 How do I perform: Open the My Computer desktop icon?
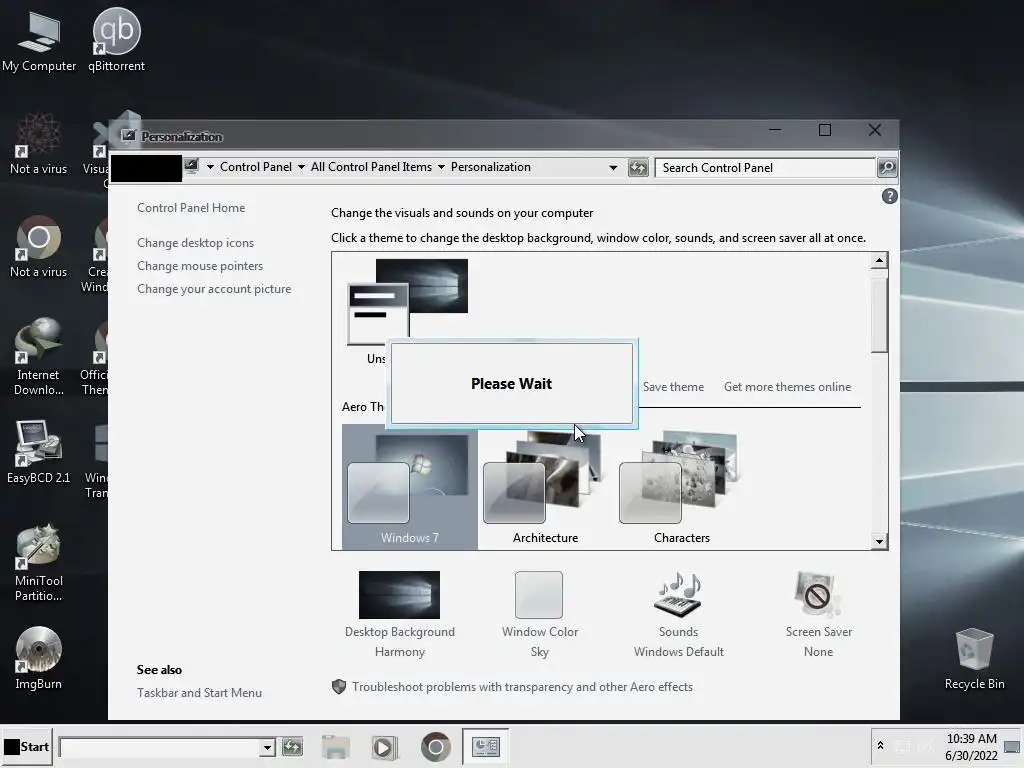(x=39, y=40)
